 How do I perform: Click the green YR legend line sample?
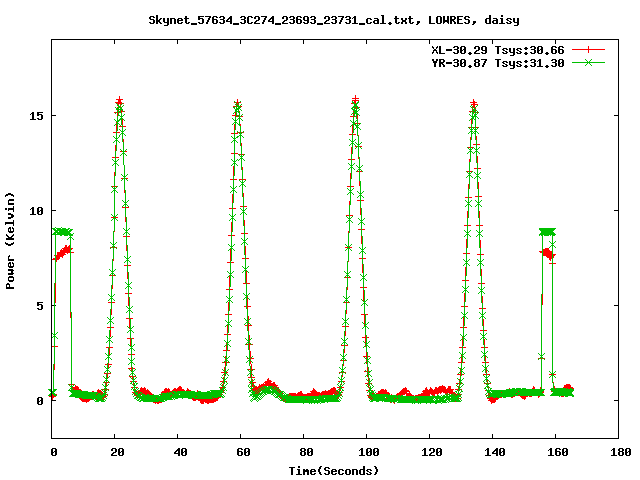588,62
